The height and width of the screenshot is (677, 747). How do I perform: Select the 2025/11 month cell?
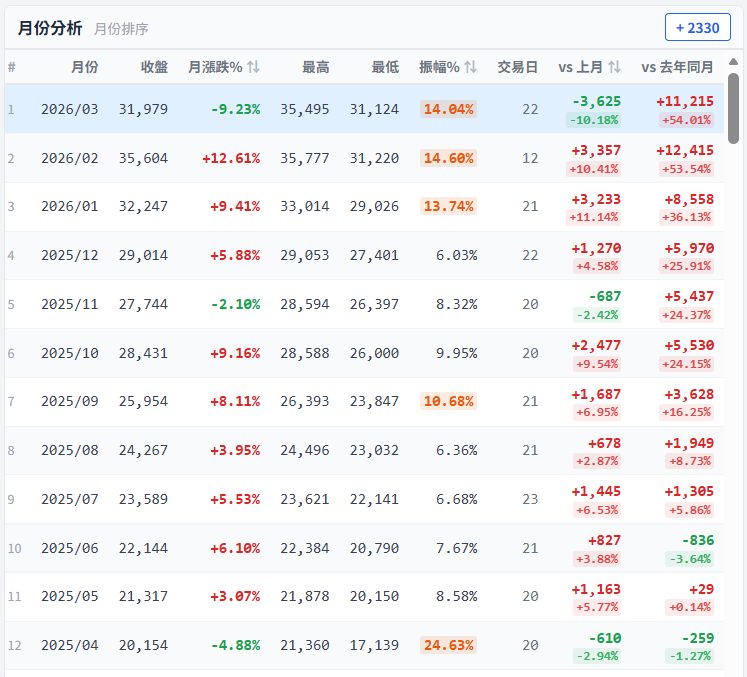point(70,304)
